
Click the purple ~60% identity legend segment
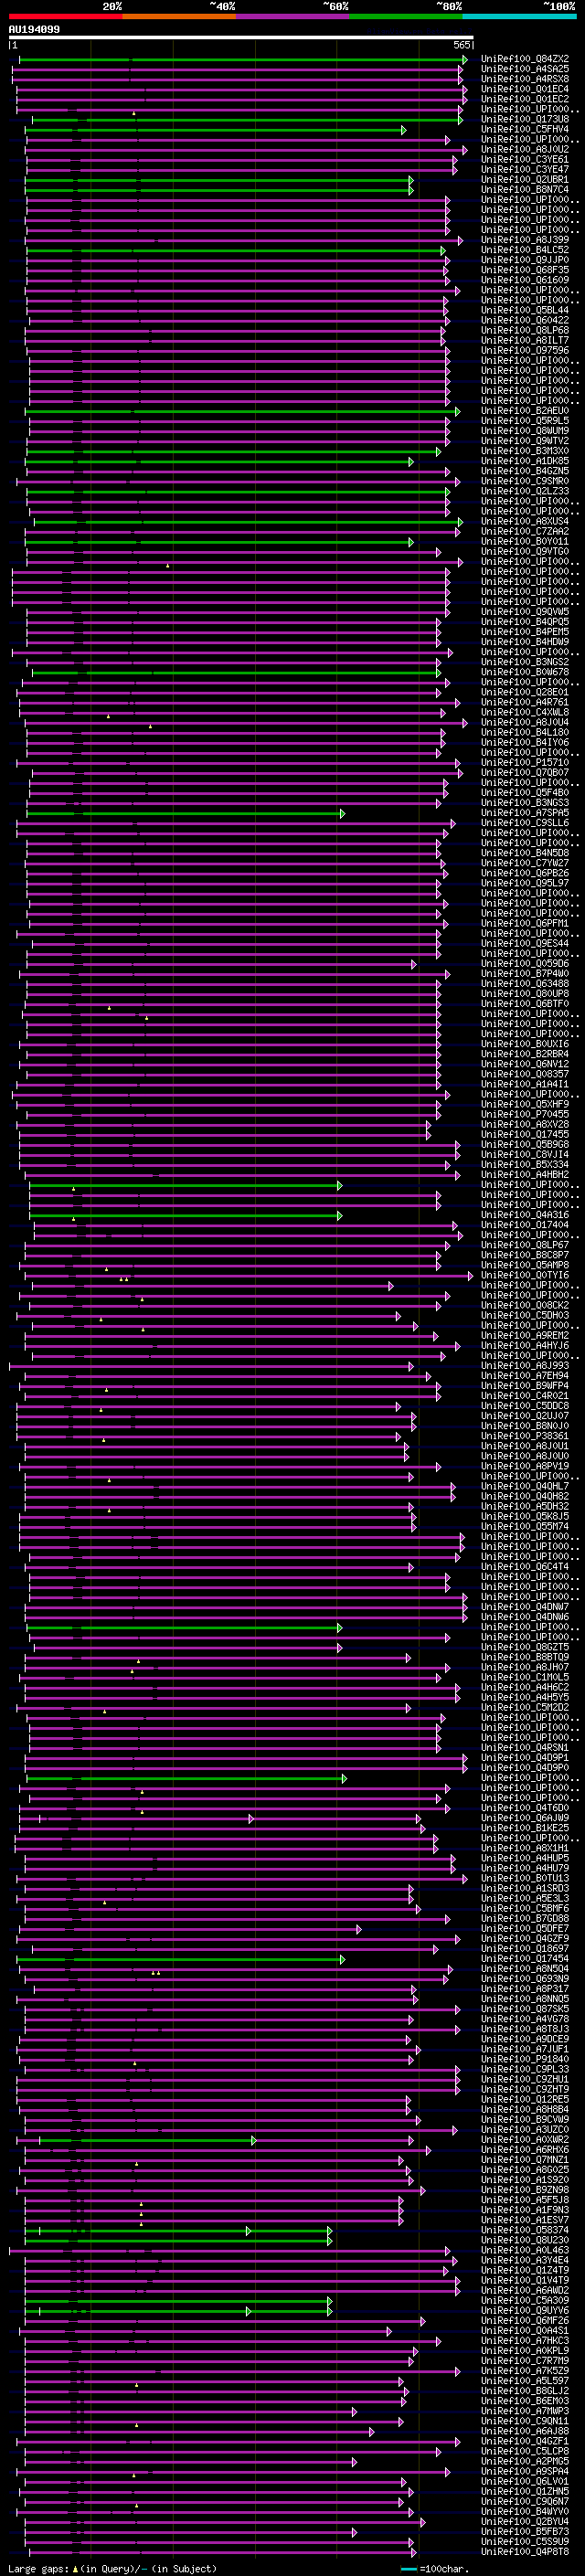[293, 16]
